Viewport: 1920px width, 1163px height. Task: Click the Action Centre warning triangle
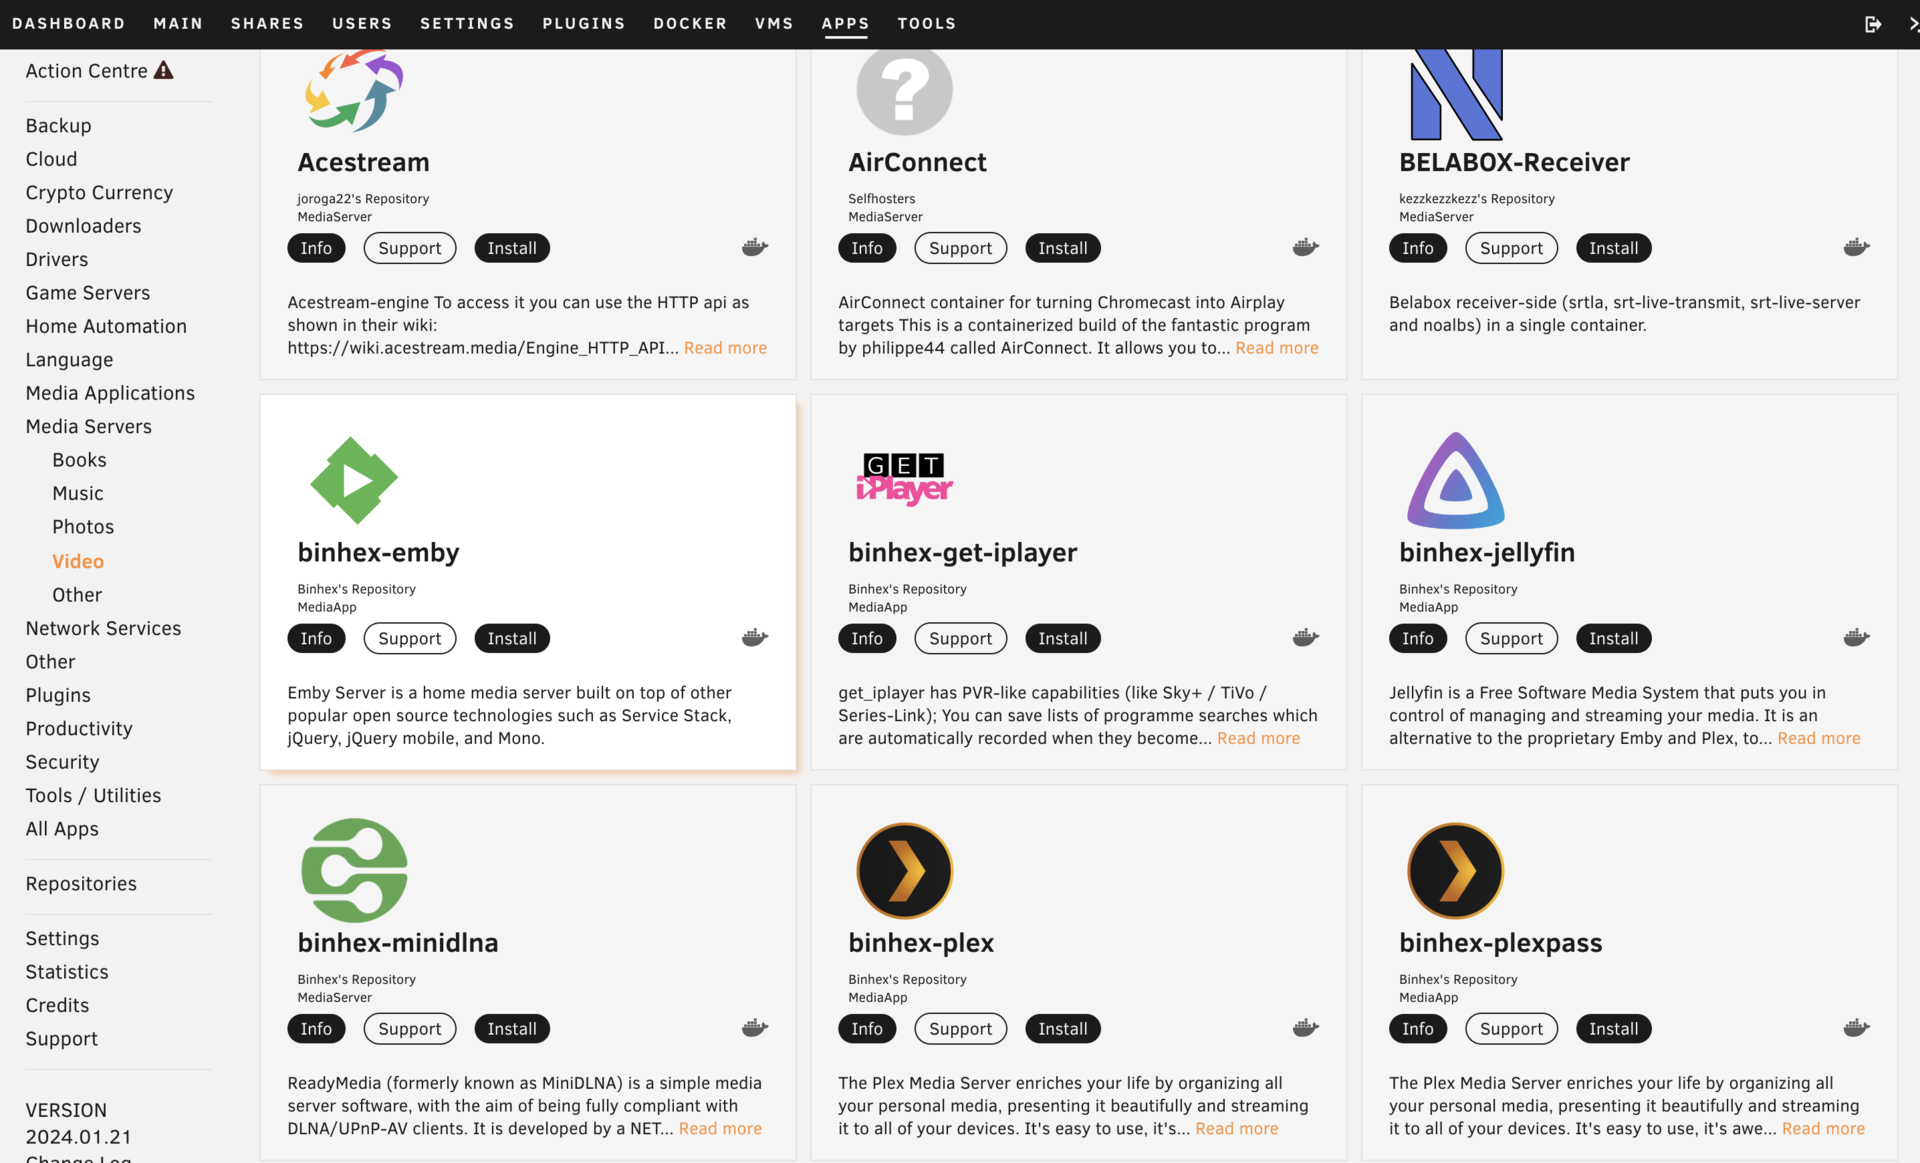[x=164, y=70]
